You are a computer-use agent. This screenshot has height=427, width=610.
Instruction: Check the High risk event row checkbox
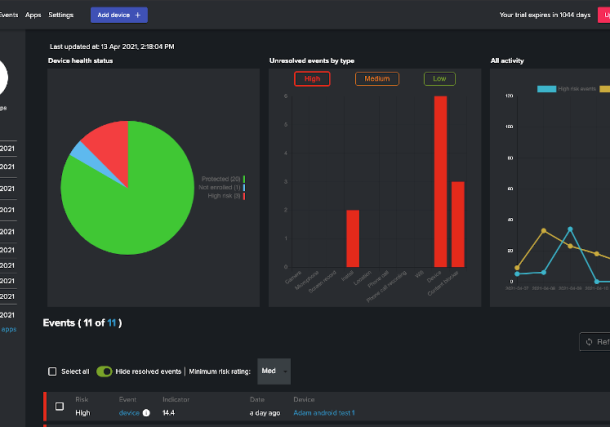[59, 407]
